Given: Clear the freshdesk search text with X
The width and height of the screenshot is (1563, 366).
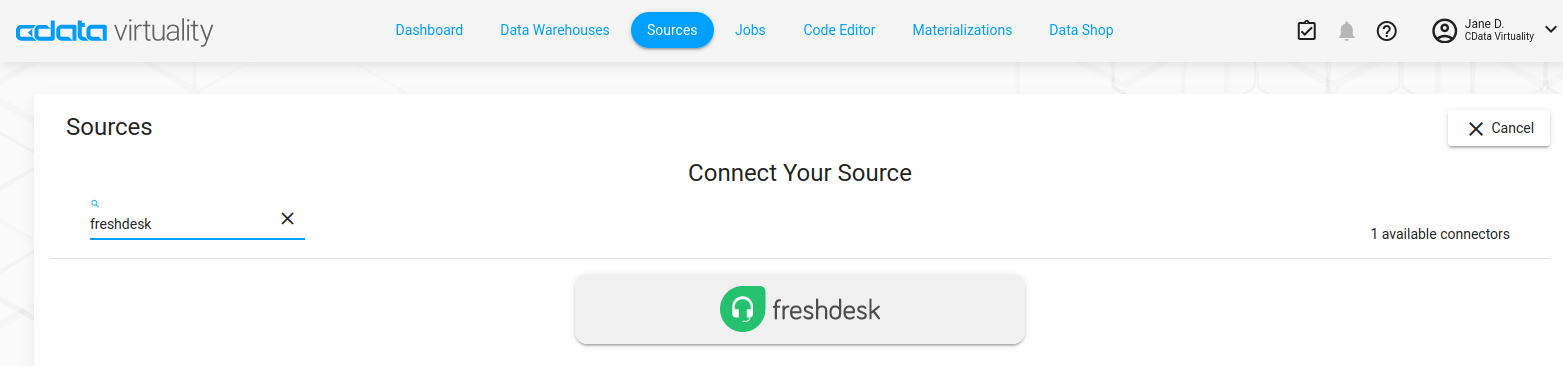Looking at the screenshot, I should coord(287,219).
